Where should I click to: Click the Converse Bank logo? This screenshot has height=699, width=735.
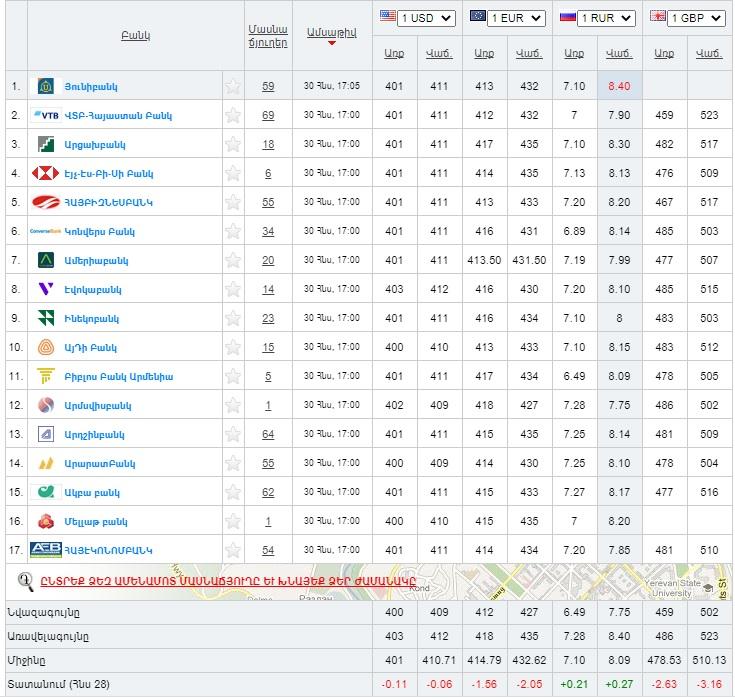coord(46,231)
